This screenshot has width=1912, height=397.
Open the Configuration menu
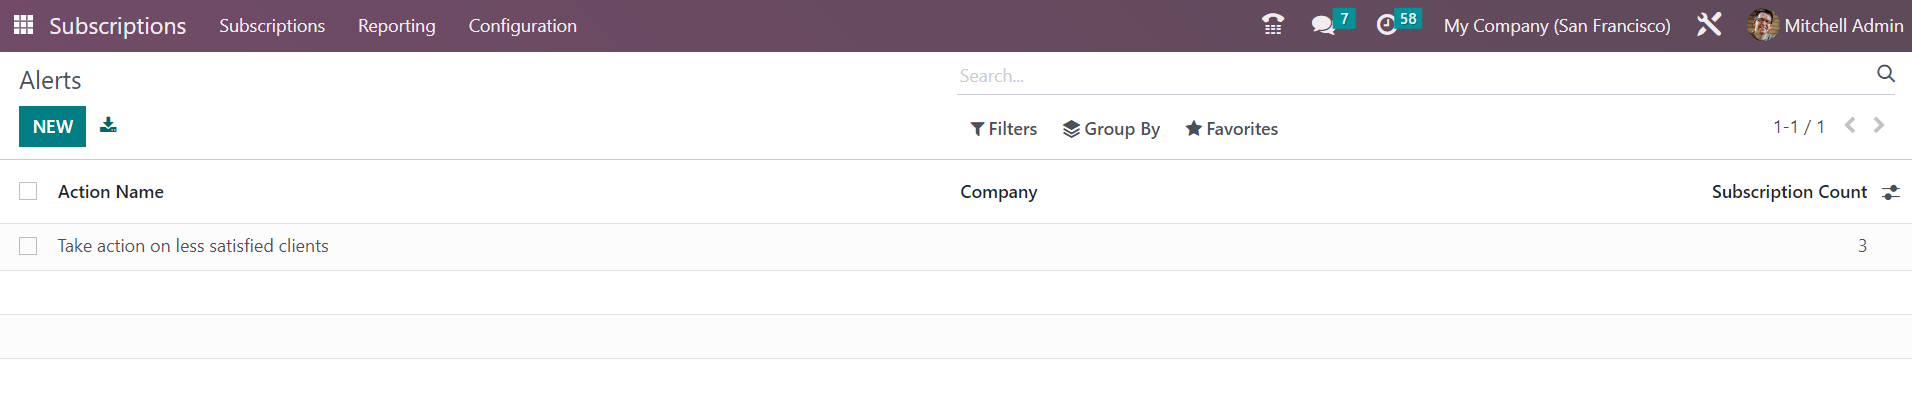click(523, 26)
